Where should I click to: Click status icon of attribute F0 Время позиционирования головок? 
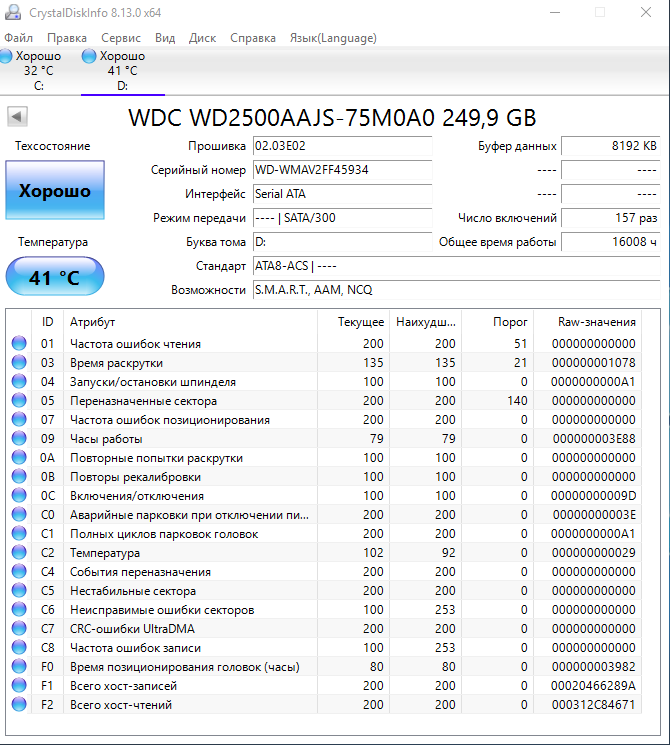[x=19, y=666]
